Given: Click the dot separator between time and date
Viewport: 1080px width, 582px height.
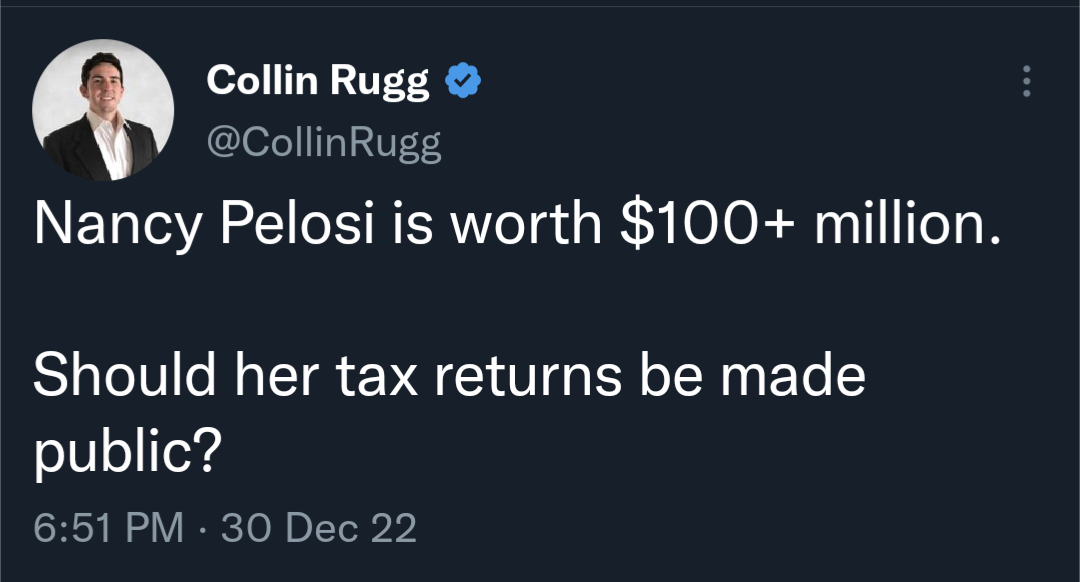Looking at the screenshot, I should point(202,527).
